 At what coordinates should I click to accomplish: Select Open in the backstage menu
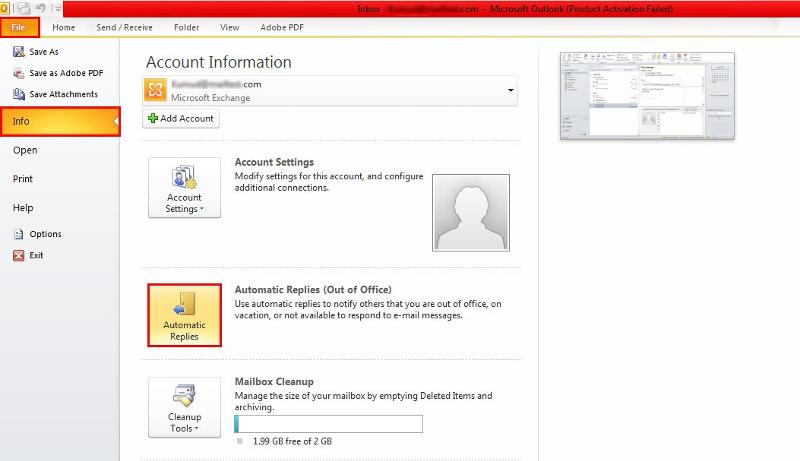click(x=25, y=150)
